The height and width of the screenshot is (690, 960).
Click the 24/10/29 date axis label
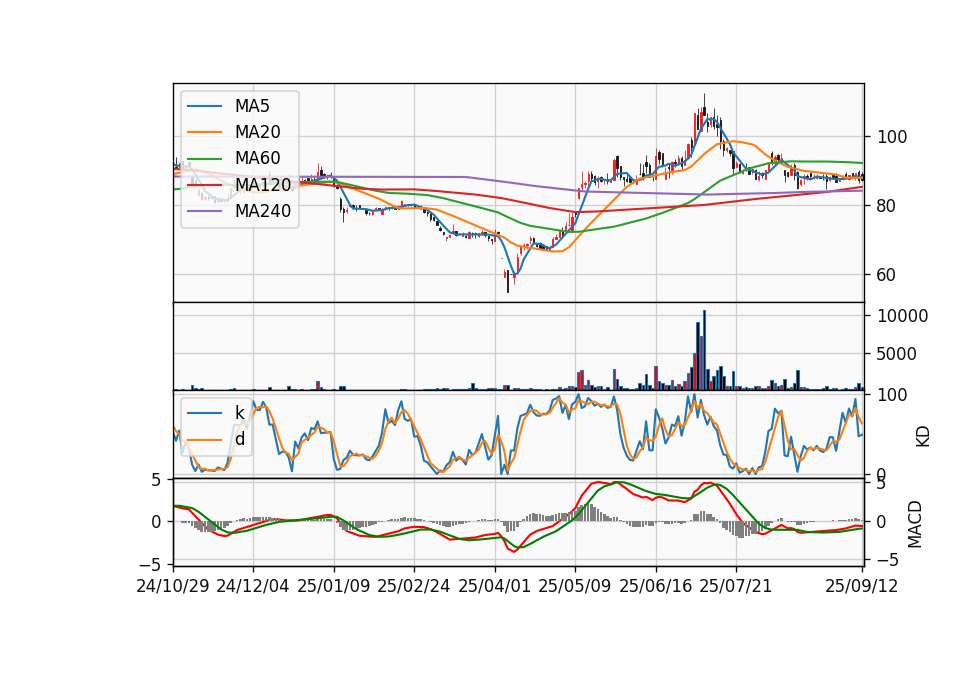click(x=173, y=586)
